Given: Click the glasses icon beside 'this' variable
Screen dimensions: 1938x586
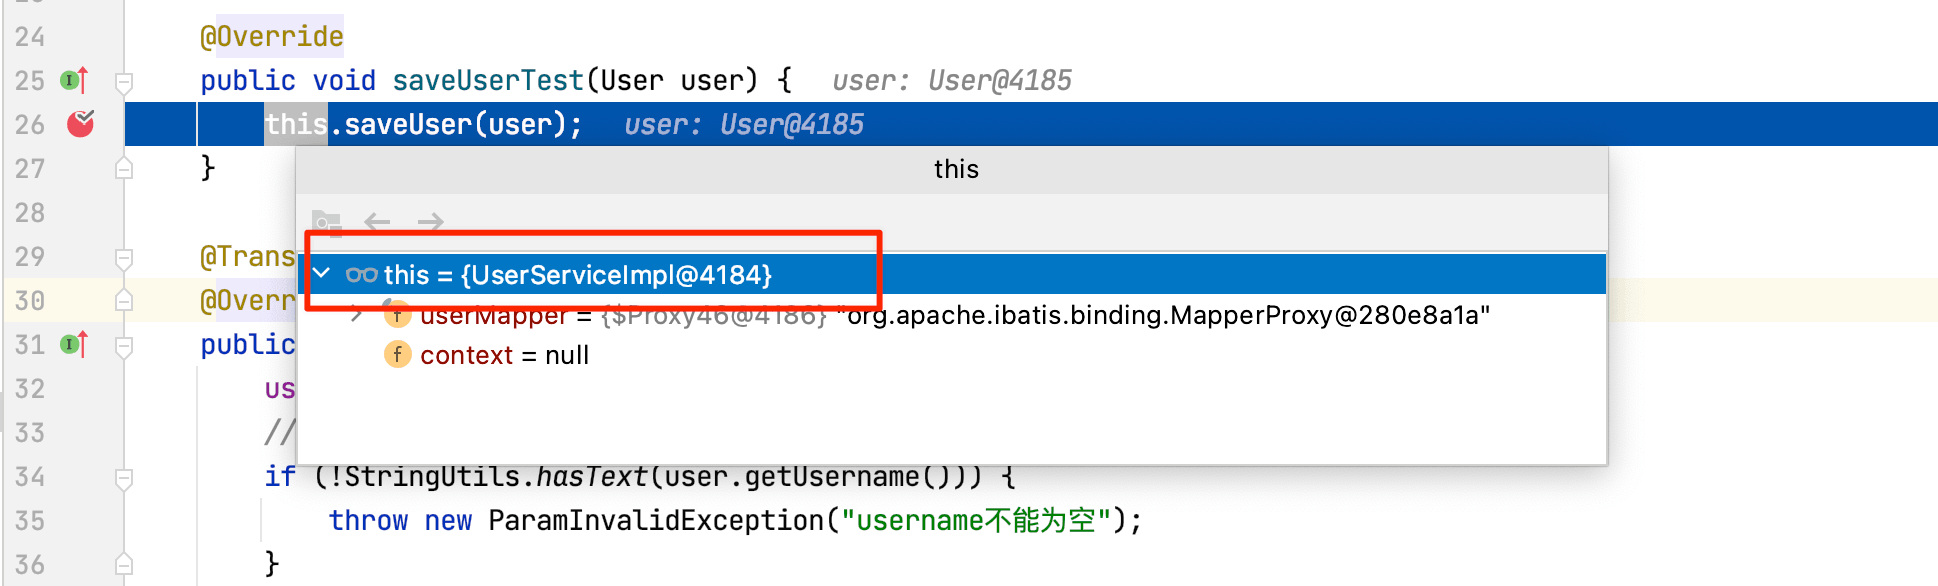Looking at the screenshot, I should (361, 275).
